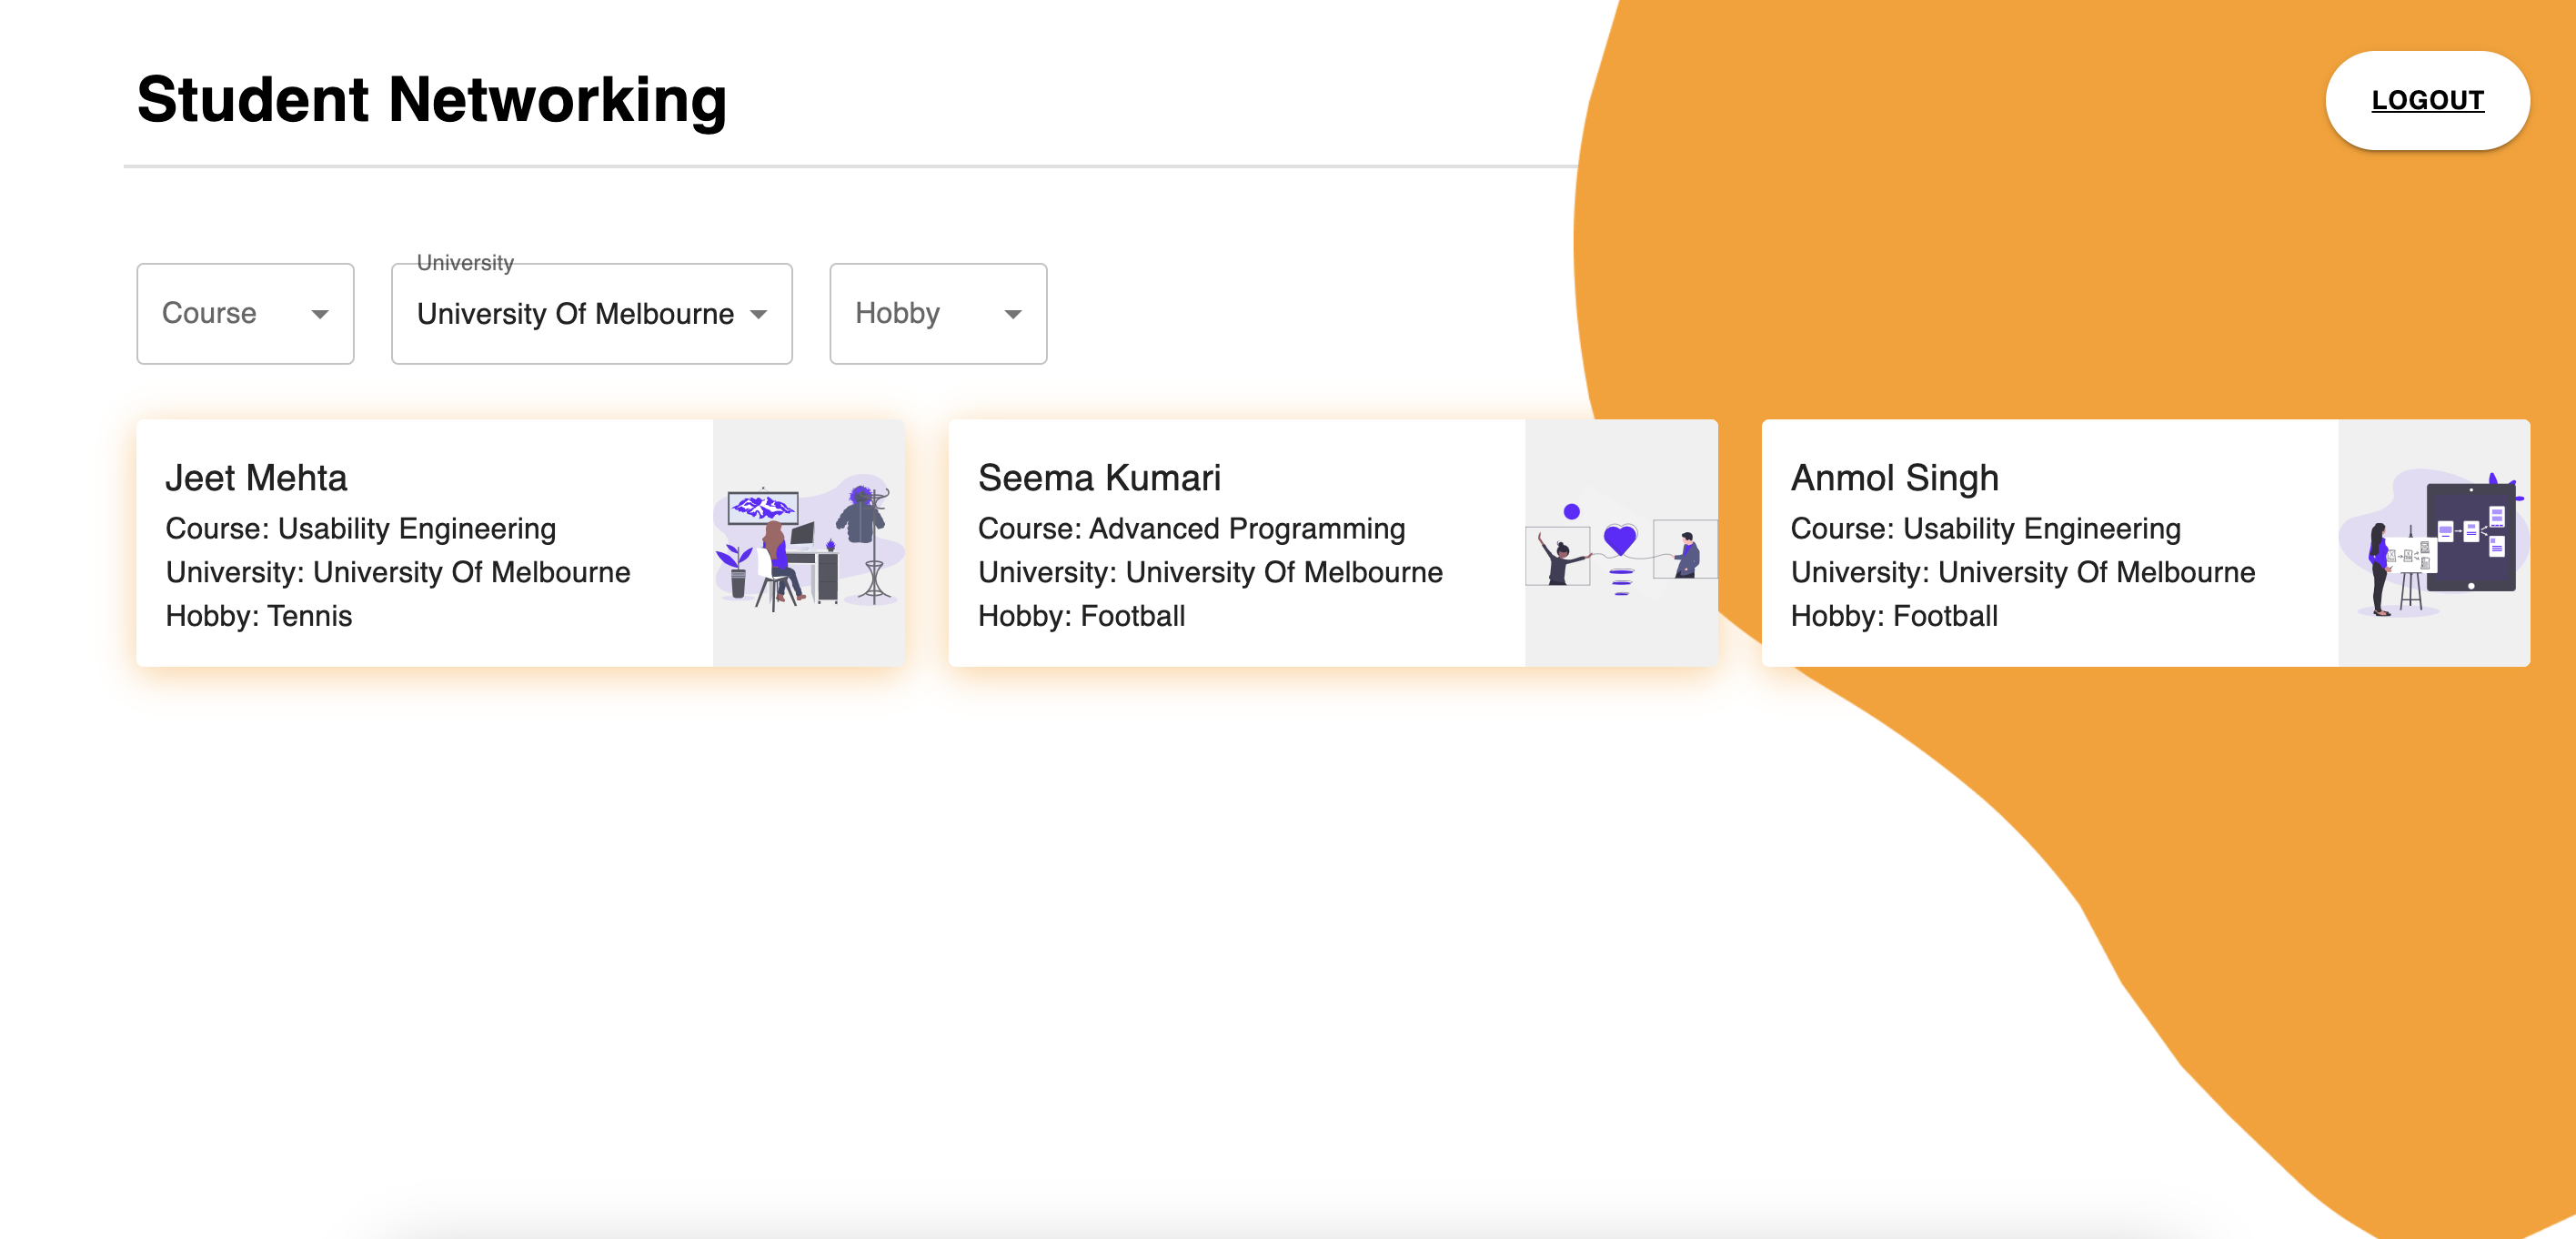Click Anmol's Course: Usability Engineering line
This screenshot has height=1239, width=2576.
[1985, 528]
